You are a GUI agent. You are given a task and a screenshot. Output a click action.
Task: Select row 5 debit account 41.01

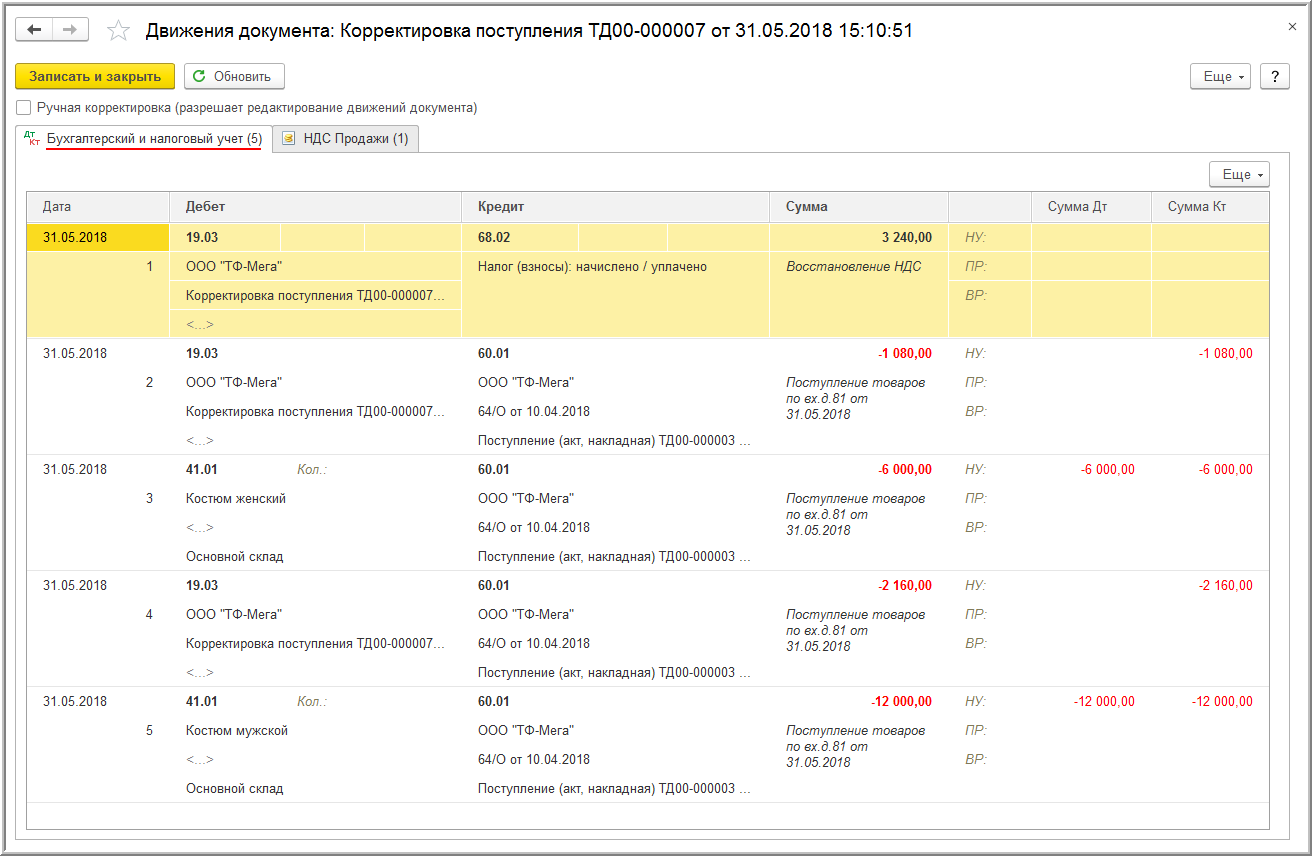click(202, 701)
